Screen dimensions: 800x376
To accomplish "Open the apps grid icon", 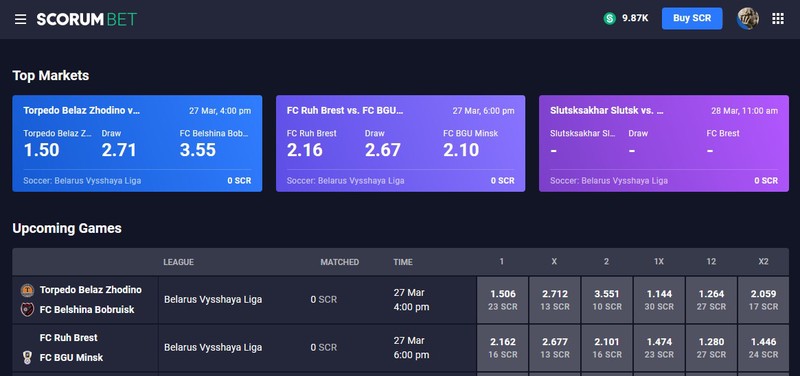I will coord(778,19).
